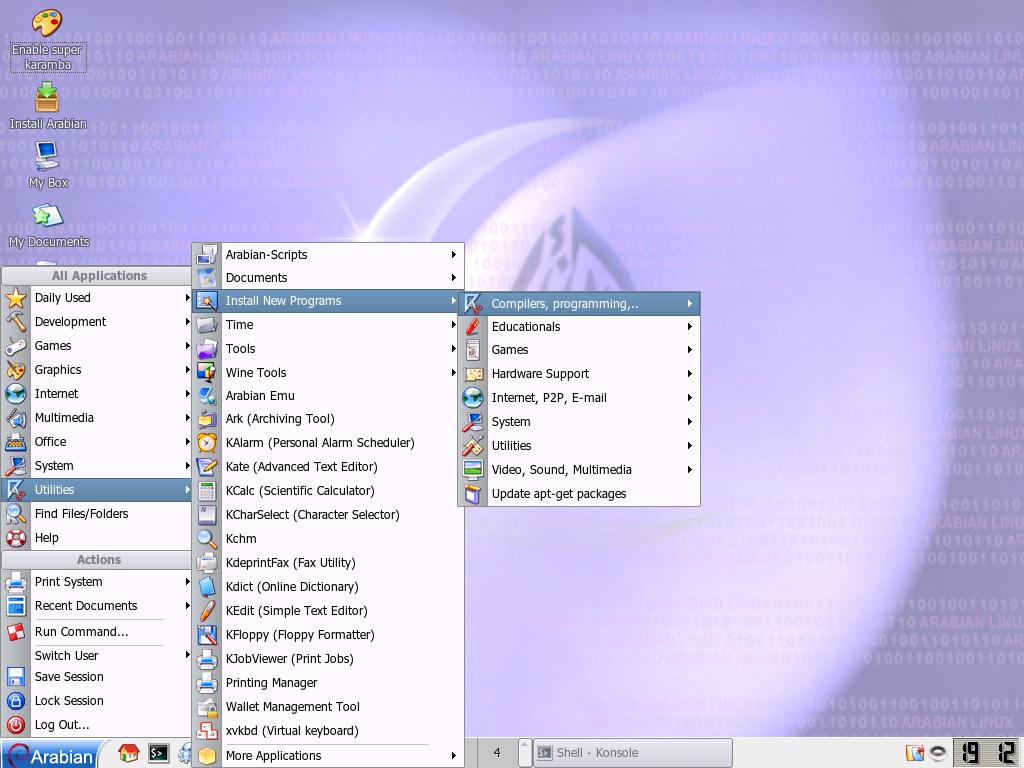Viewport: 1024px width, 768px height.
Task: Open the My Box desktop icon
Action: pos(47,165)
